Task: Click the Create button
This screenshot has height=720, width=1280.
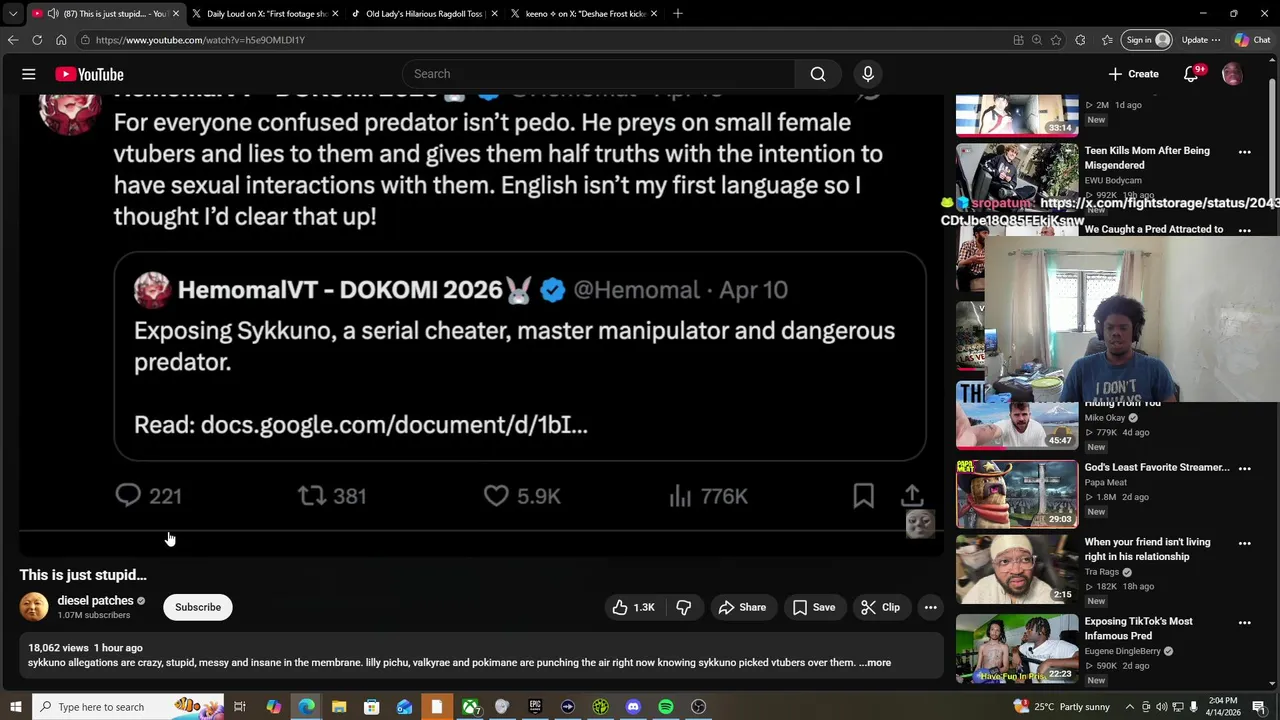Action: [x=1133, y=74]
